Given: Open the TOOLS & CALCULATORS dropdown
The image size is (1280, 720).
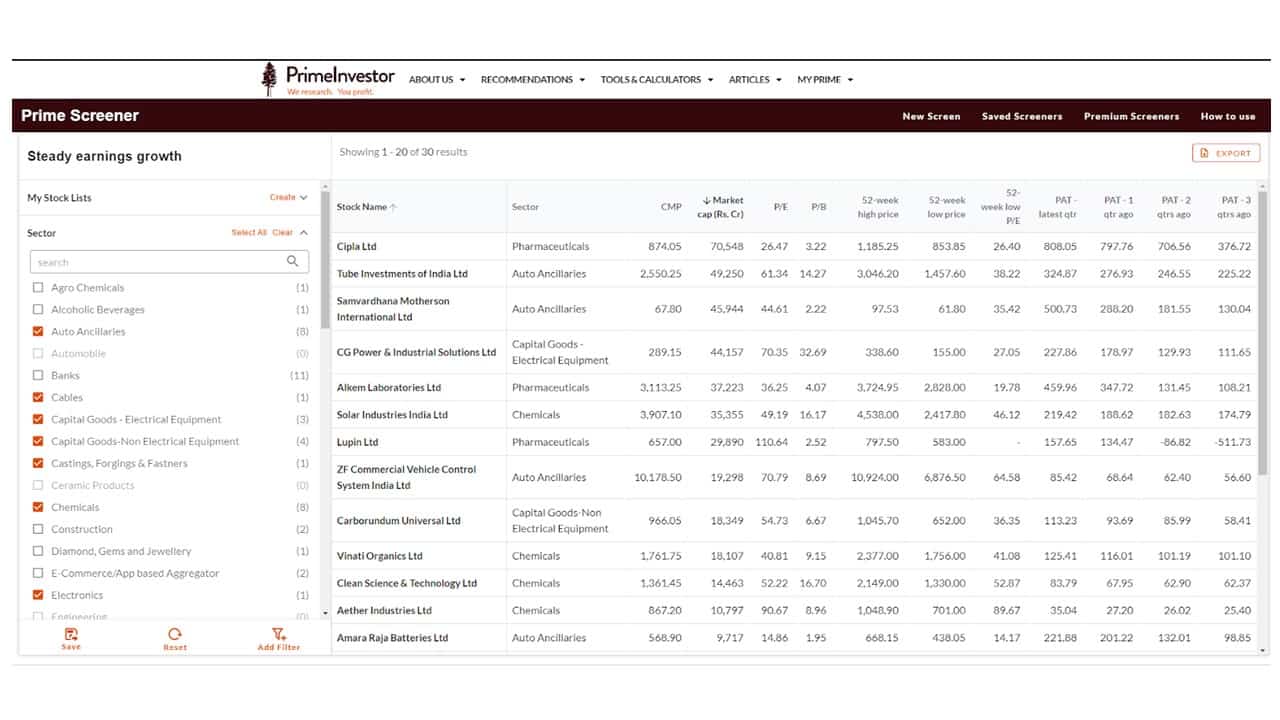Looking at the screenshot, I should coord(657,80).
